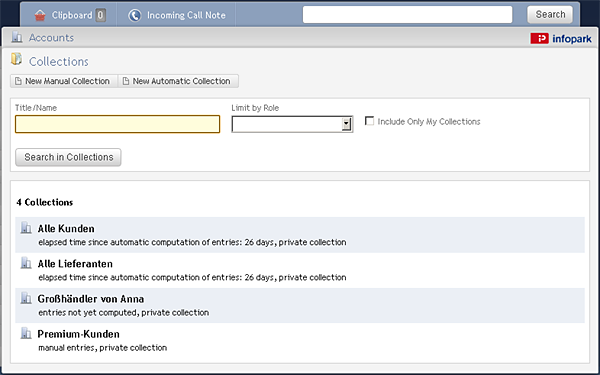Open the Collections heading link
Image resolution: width=600 pixels, height=375 pixels.
point(59,61)
